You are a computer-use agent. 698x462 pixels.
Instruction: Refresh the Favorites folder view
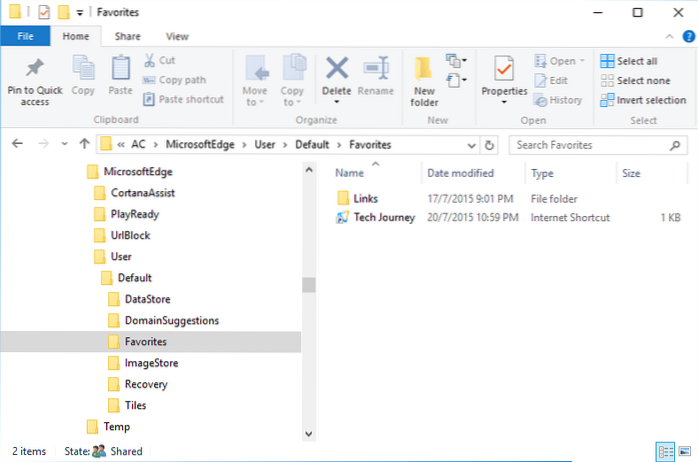[488, 145]
